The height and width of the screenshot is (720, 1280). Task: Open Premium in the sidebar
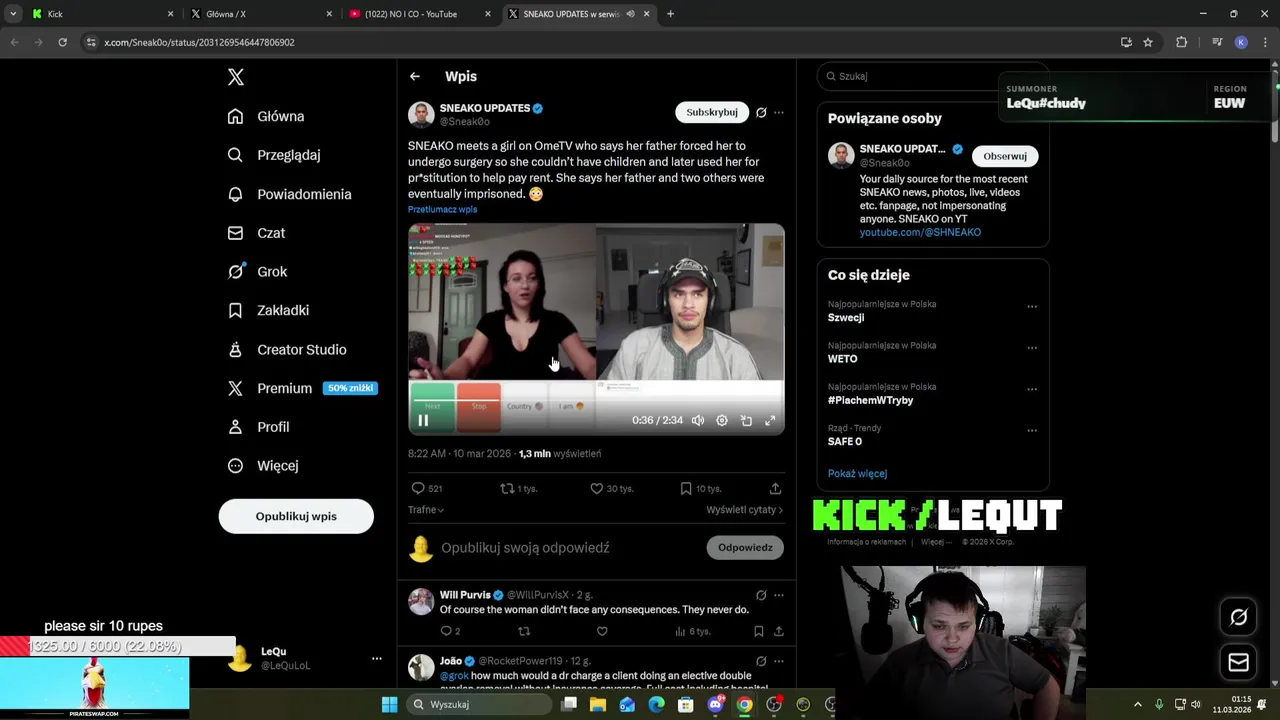302,388
